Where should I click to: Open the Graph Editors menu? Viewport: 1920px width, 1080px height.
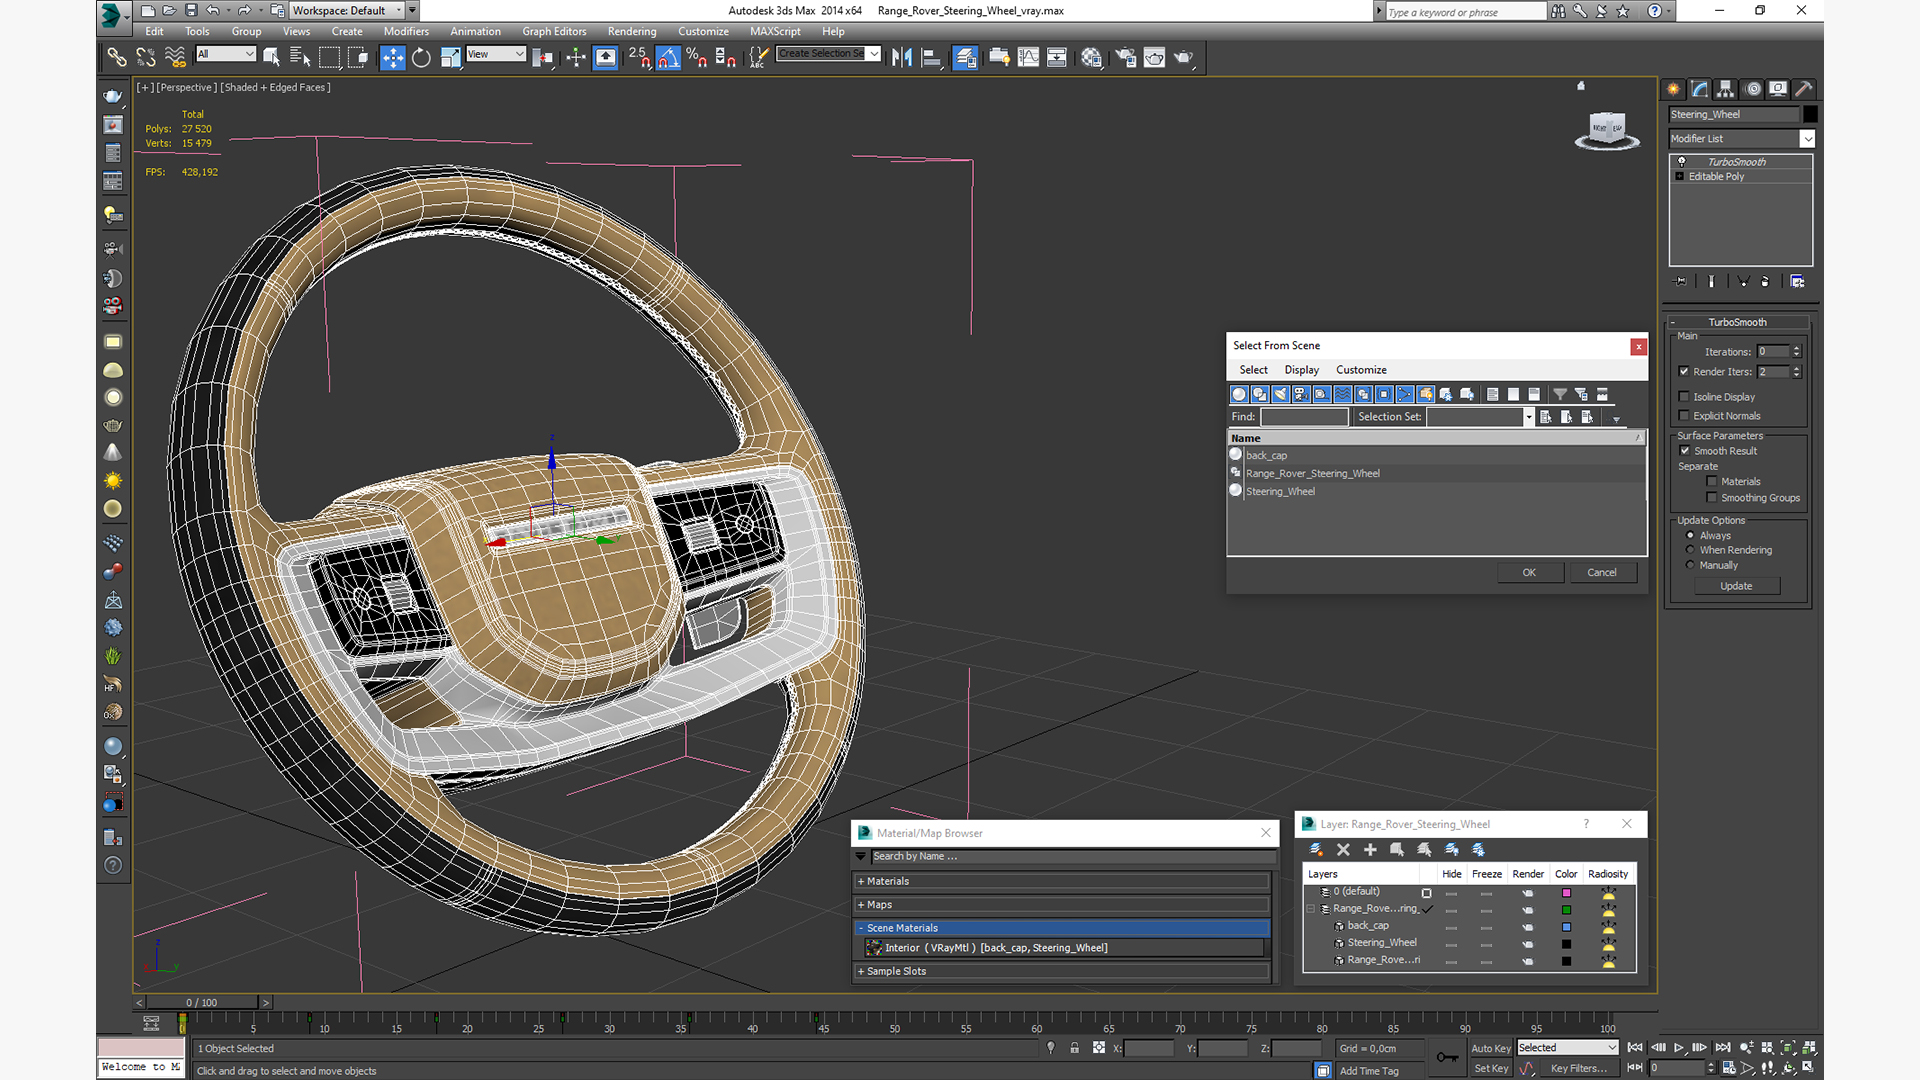click(554, 31)
